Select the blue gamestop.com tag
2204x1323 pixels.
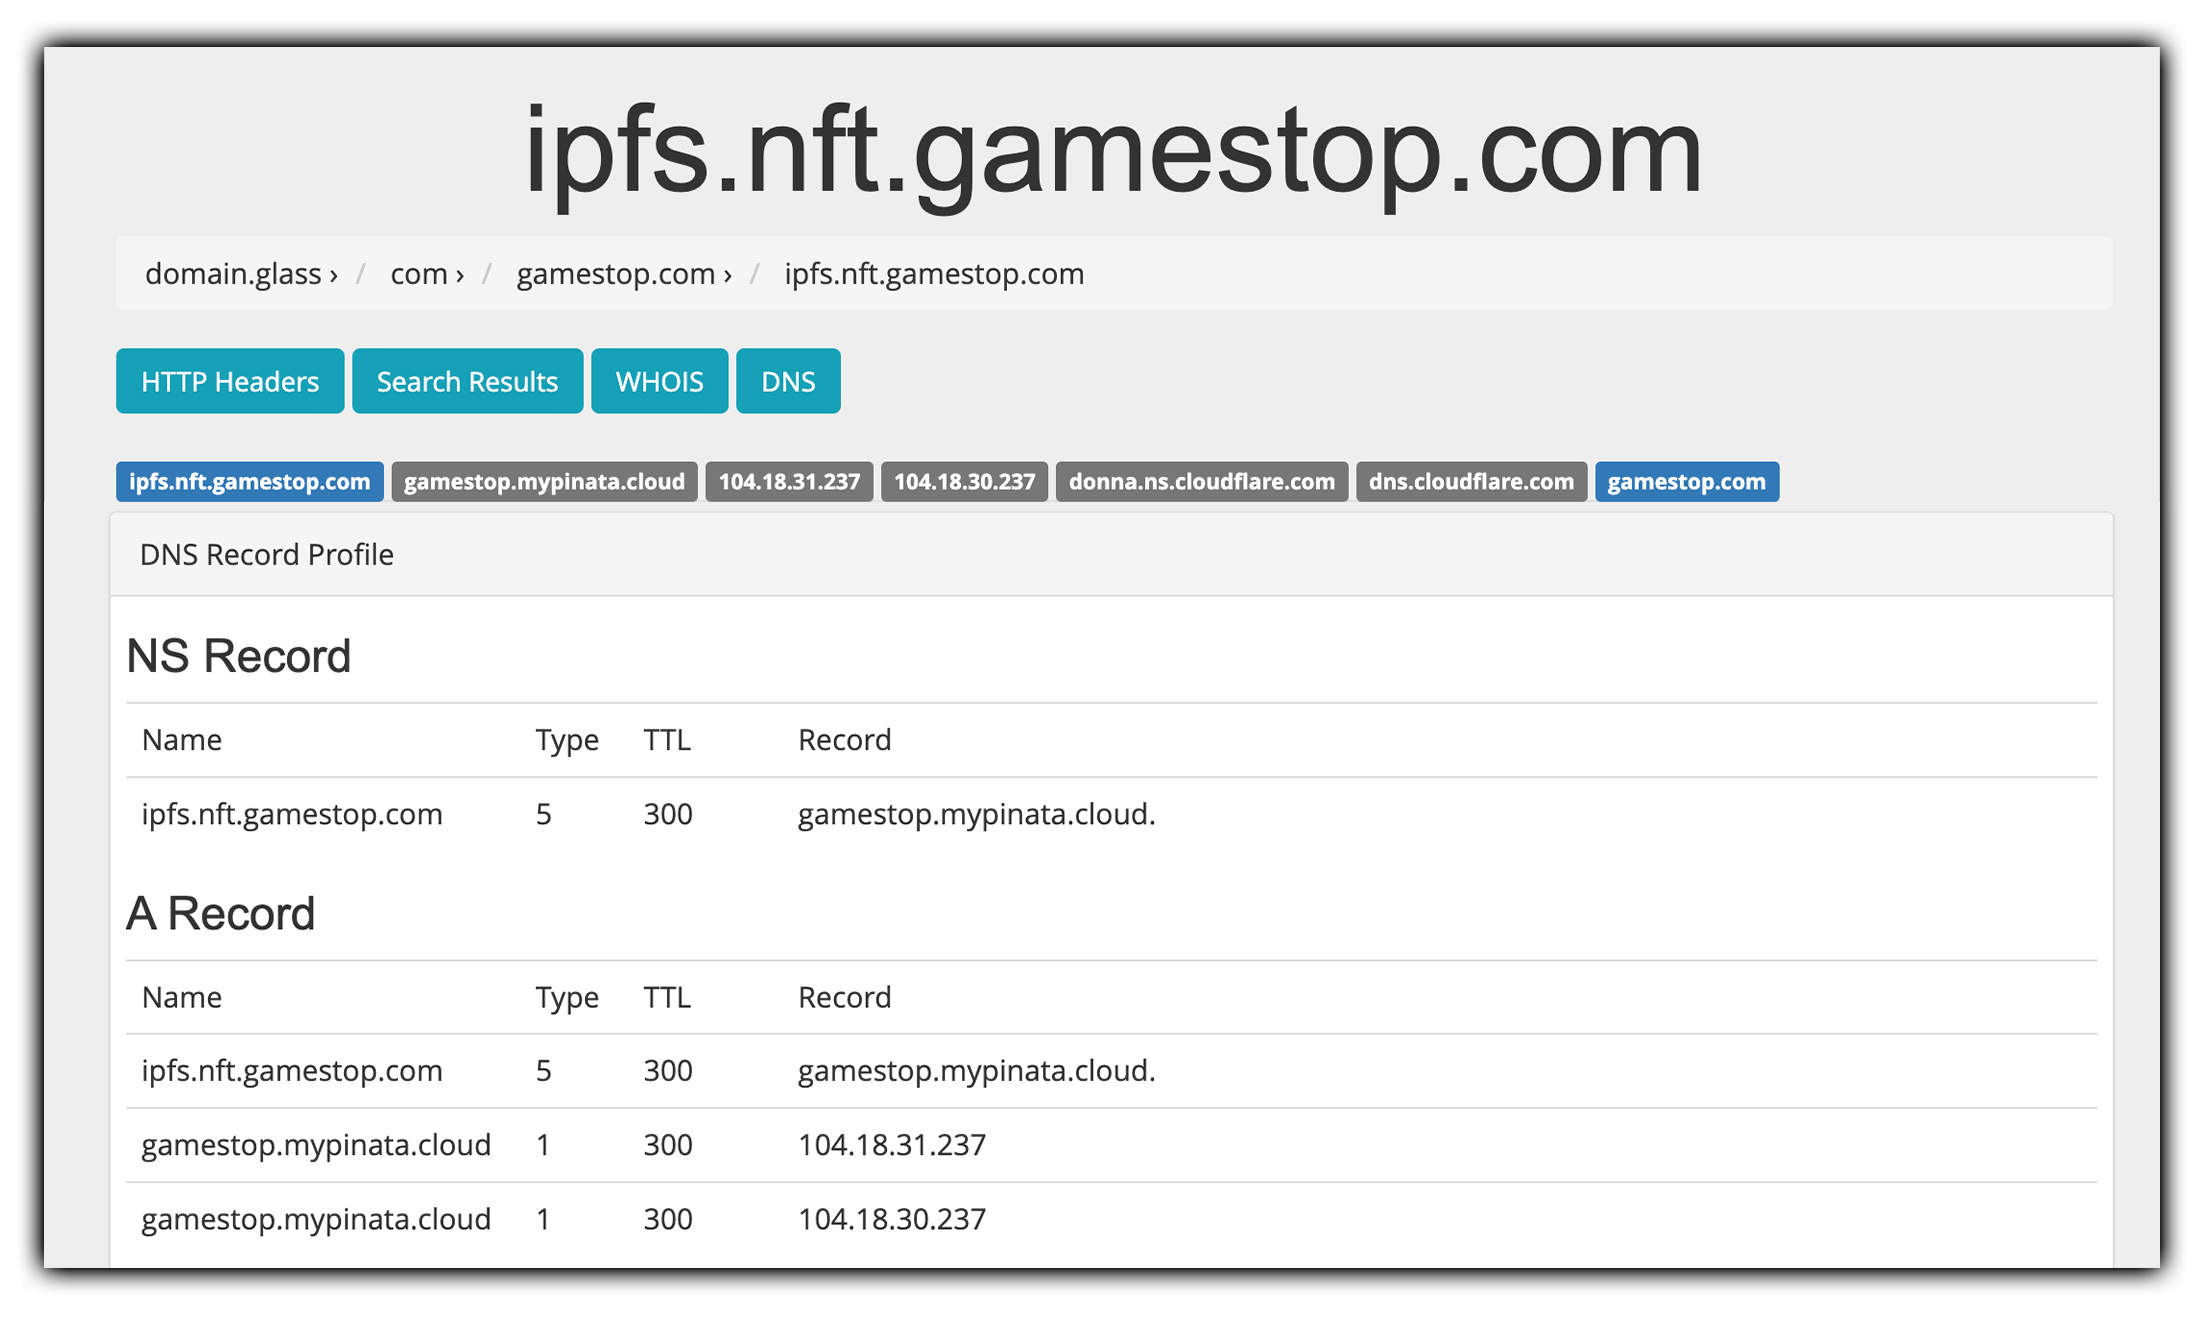[1687, 481]
